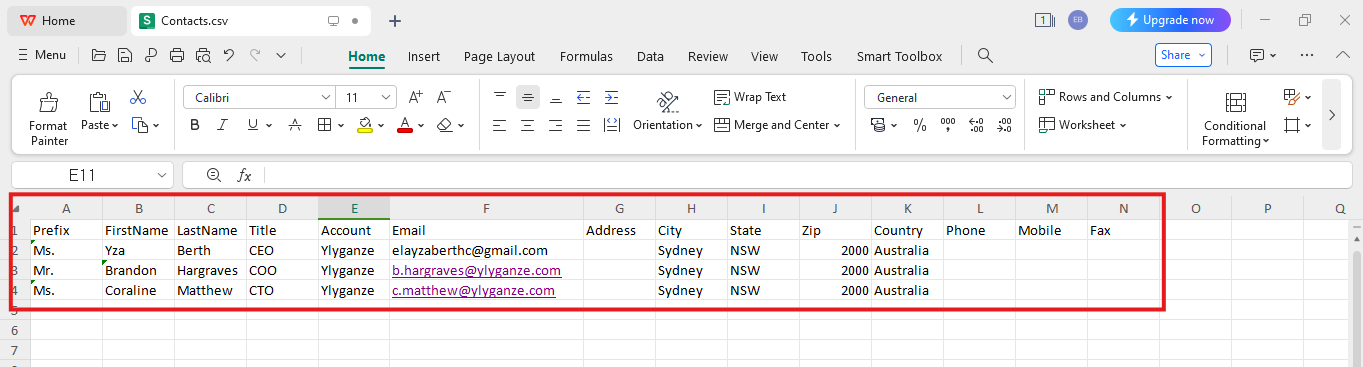Viewport: 1363px width, 367px height.
Task: Switch to the Page Layout tab
Action: [499, 56]
